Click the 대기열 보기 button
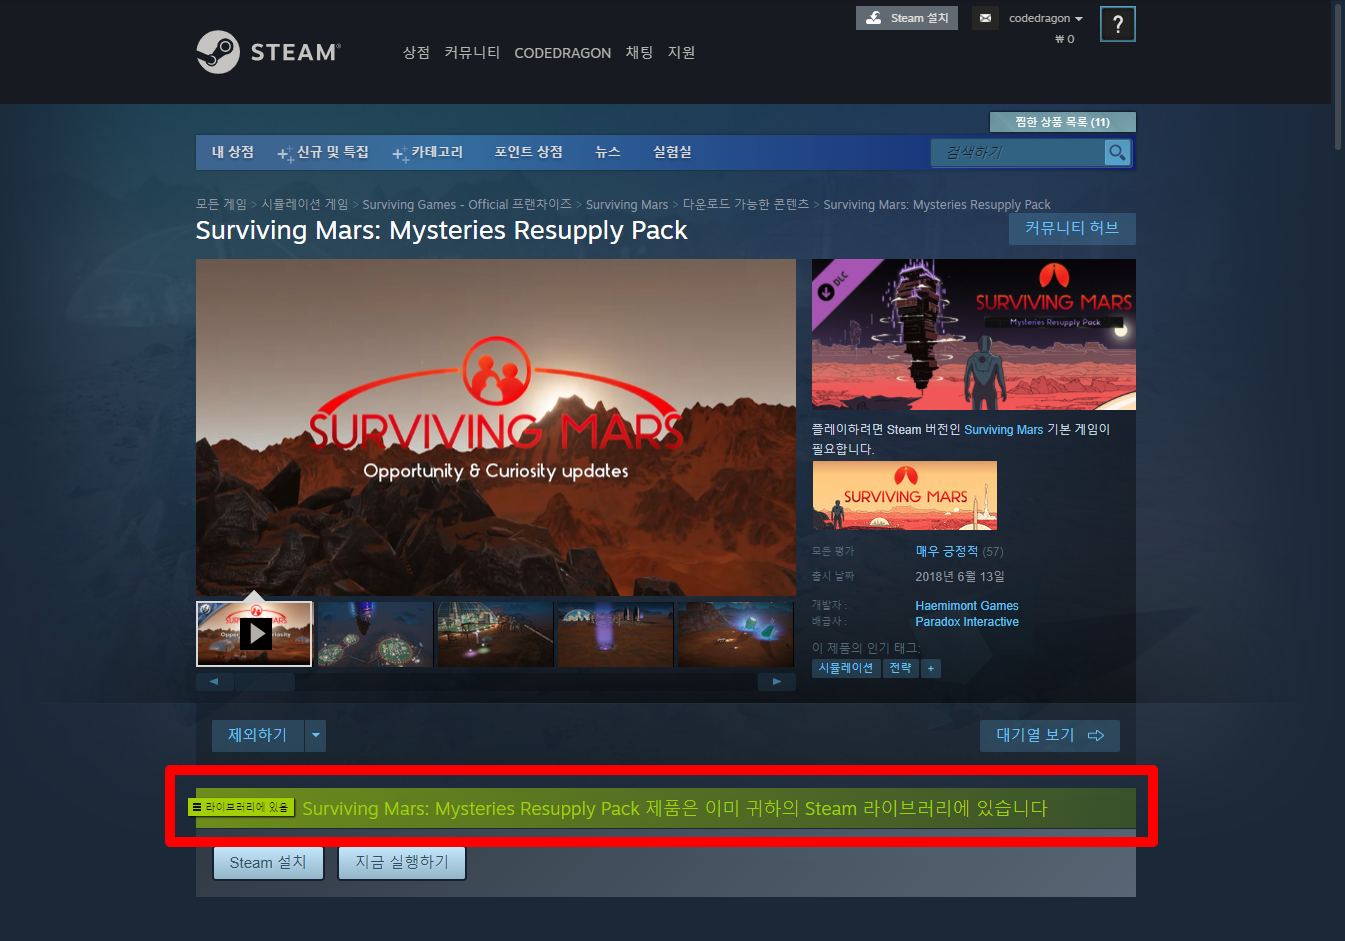The width and height of the screenshot is (1345, 941). pos(1050,736)
